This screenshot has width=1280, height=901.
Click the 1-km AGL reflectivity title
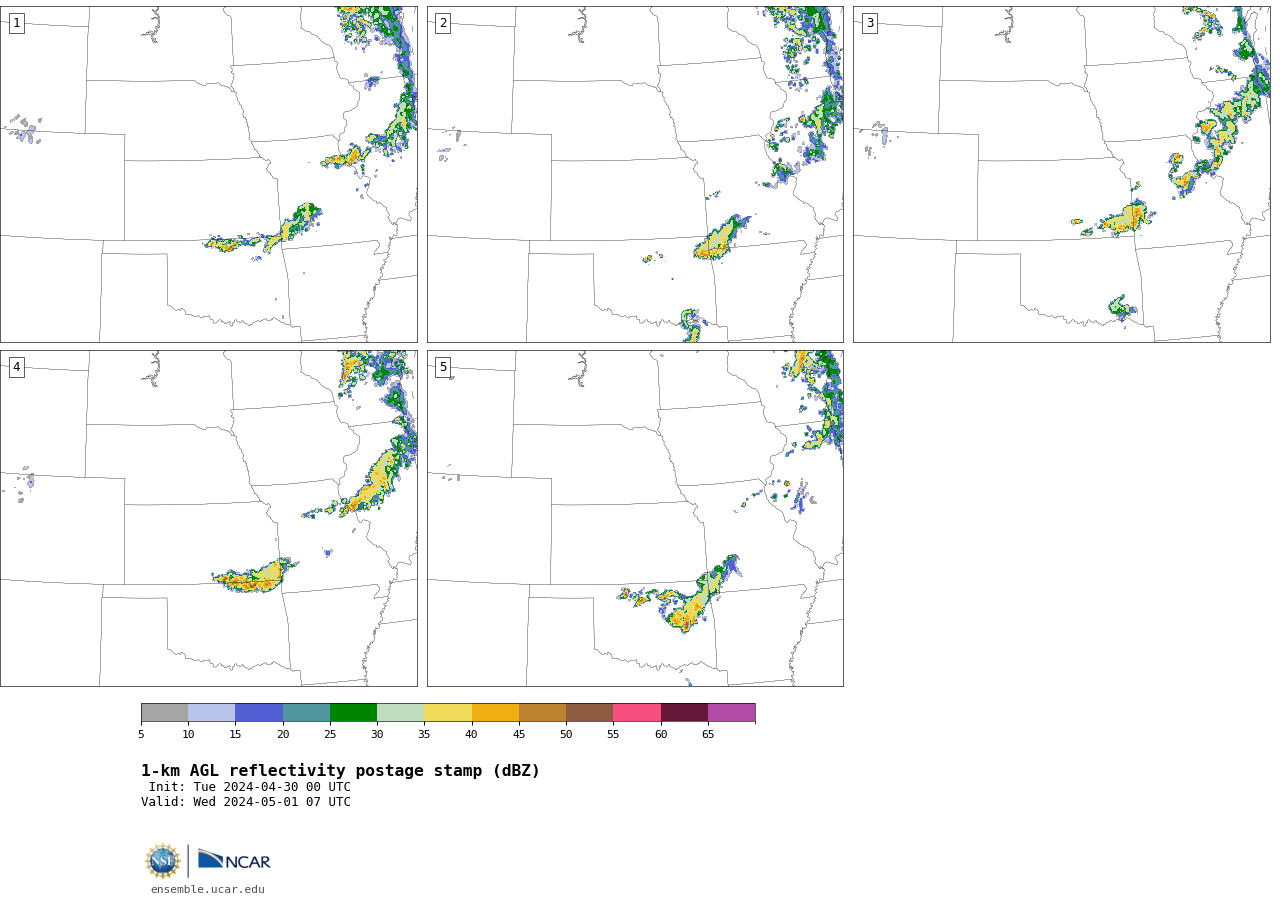pyautogui.click(x=340, y=771)
